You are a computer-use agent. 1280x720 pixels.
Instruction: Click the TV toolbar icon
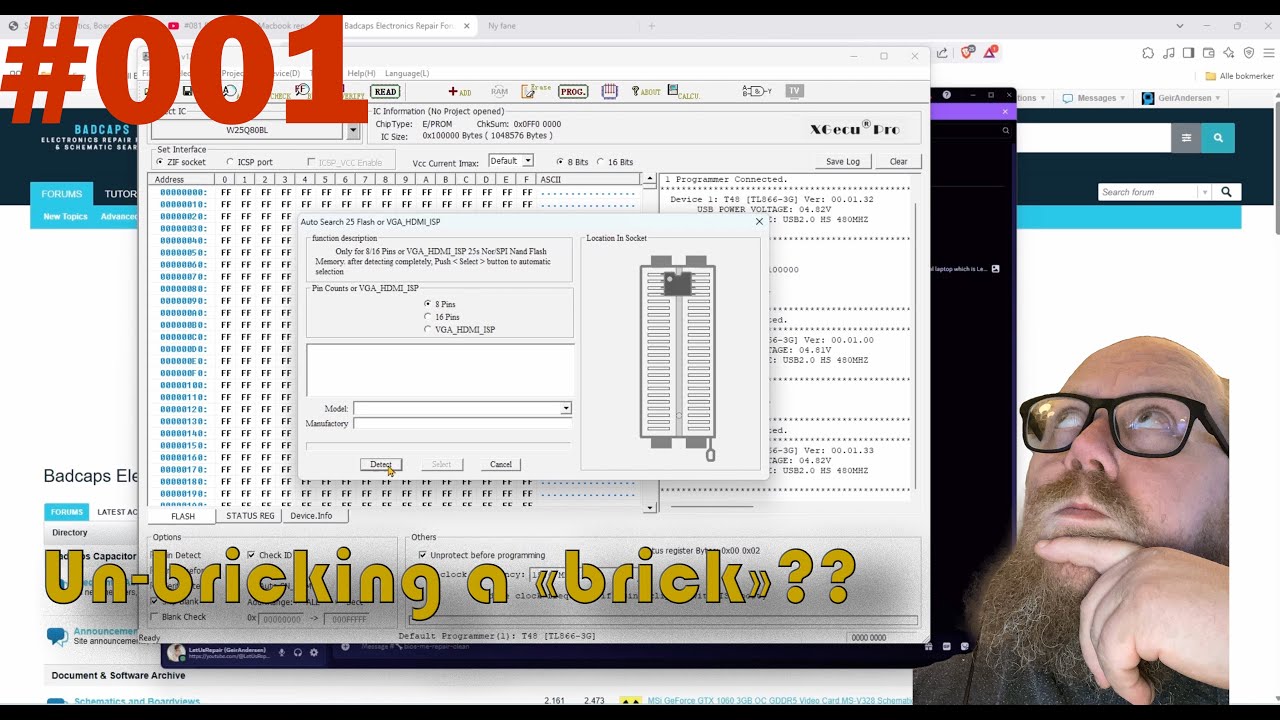pyautogui.click(x=795, y=91)
